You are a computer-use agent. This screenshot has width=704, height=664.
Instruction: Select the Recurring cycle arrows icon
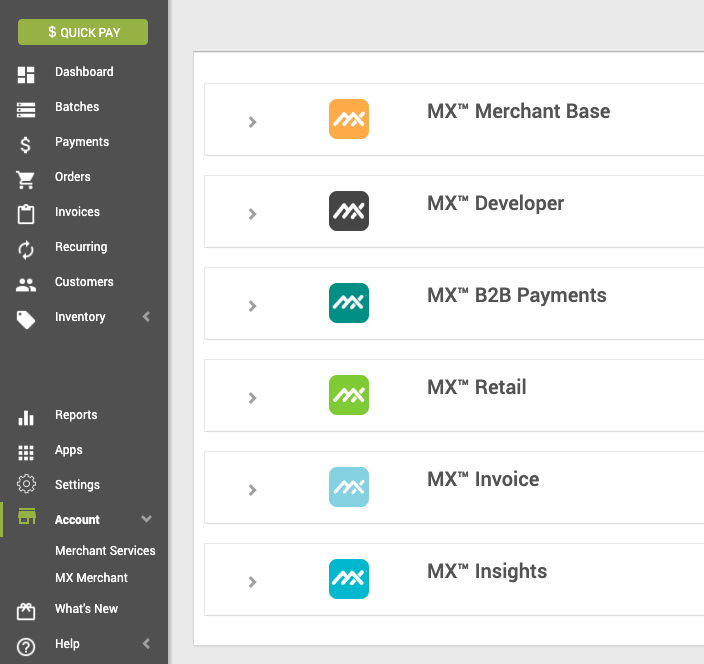(26, 250)
